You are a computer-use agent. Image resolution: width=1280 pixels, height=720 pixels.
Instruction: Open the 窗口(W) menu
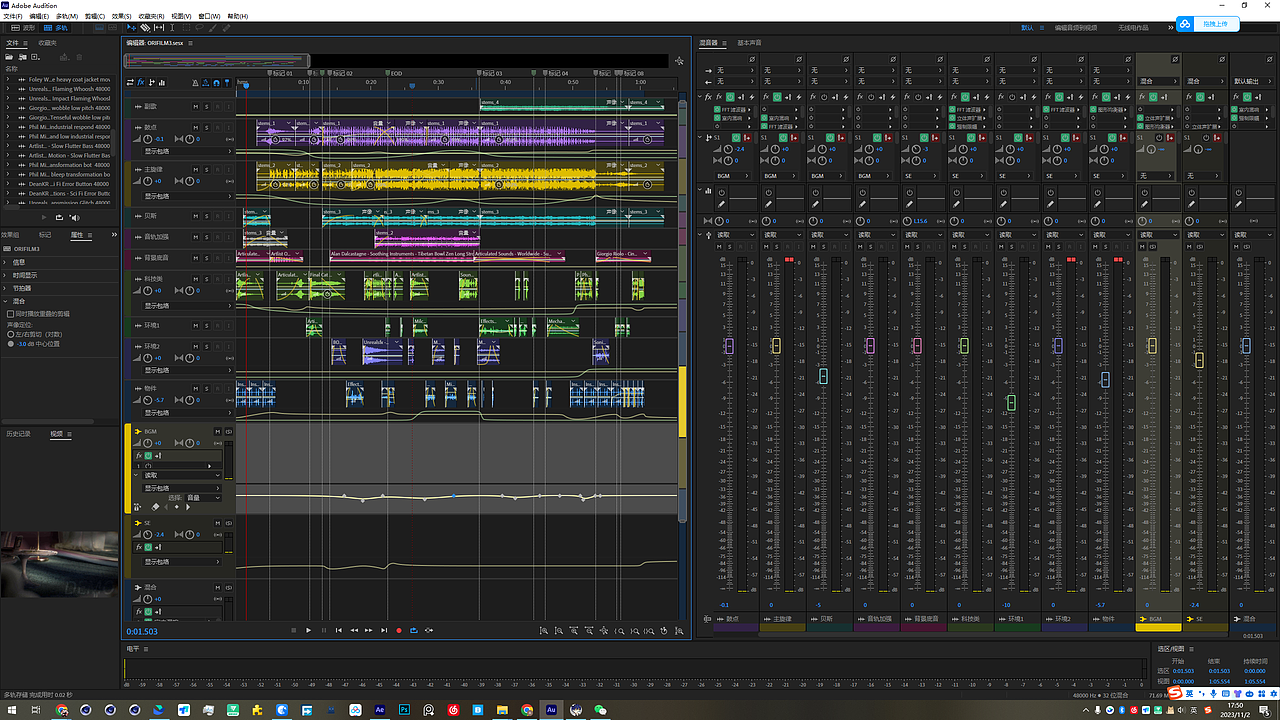click(x=210, y=17)
